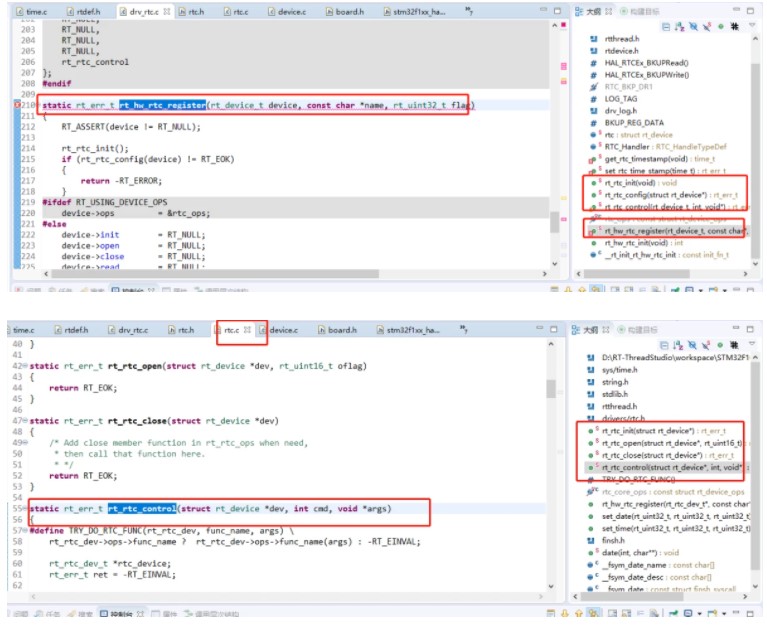767x629 pixels.
Task: Show hidden editor tabs list in top editor
Action: [469, 11]
